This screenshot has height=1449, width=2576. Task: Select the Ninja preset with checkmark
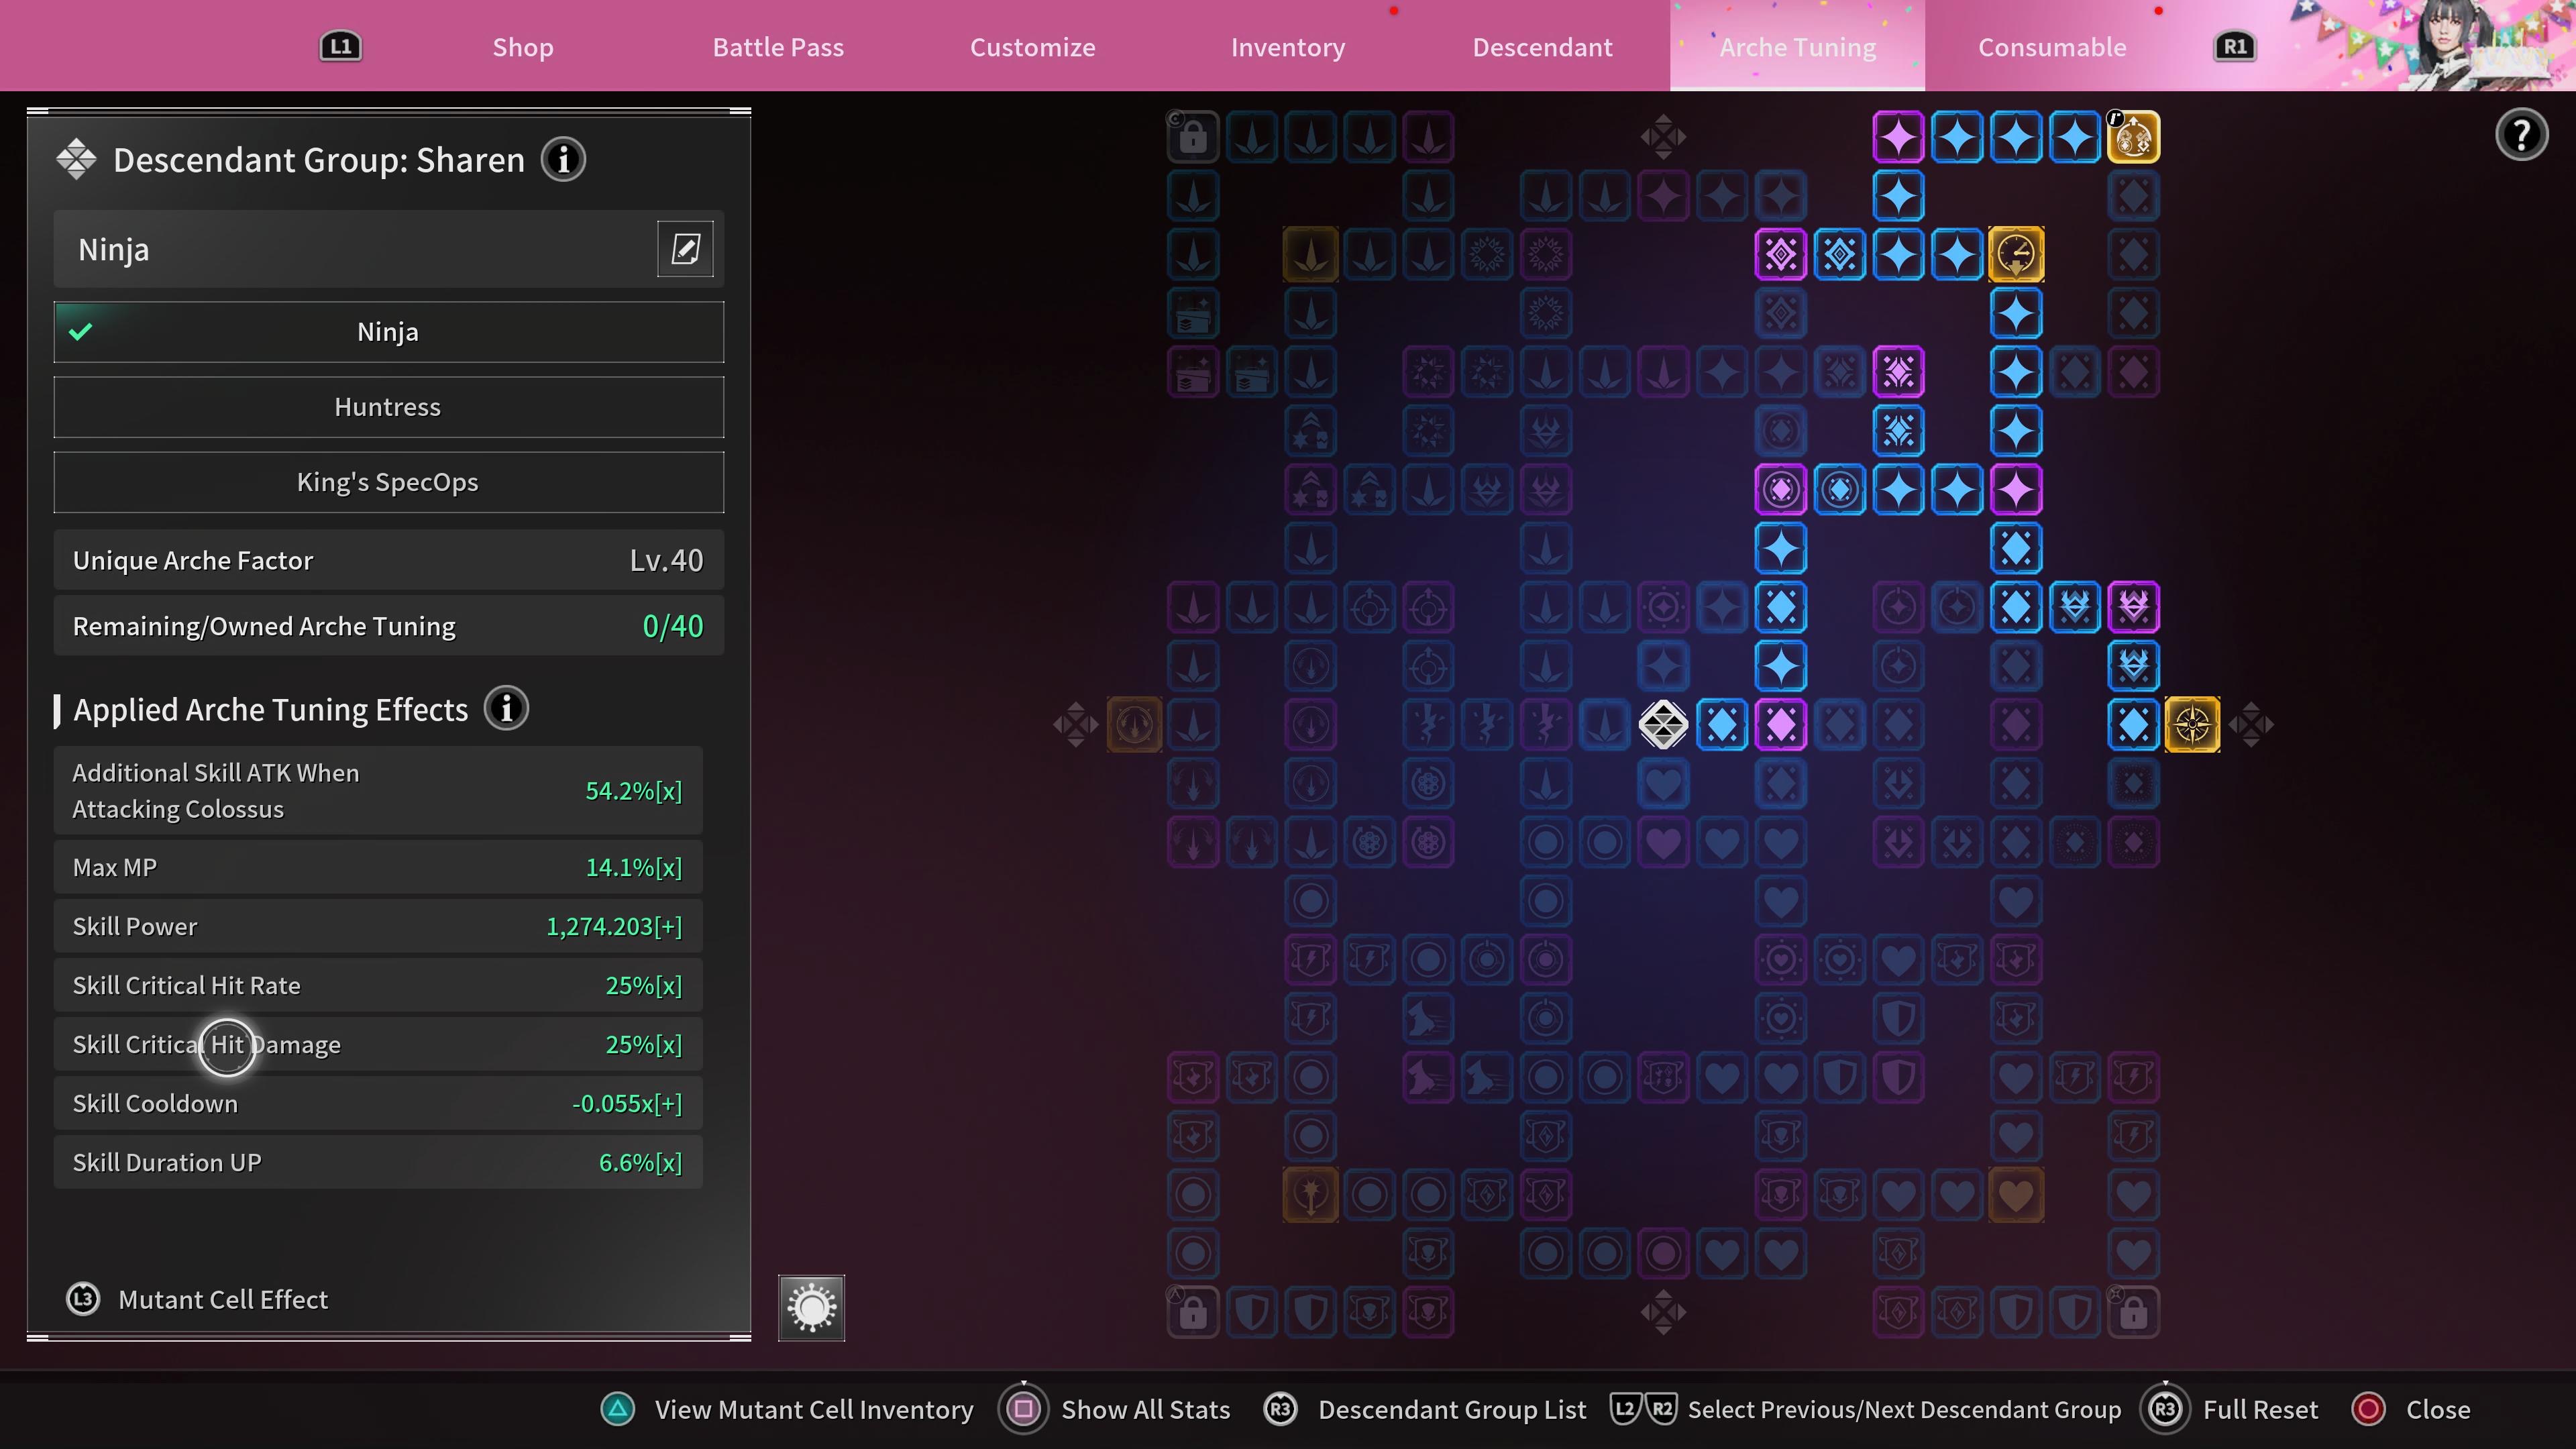388,332
